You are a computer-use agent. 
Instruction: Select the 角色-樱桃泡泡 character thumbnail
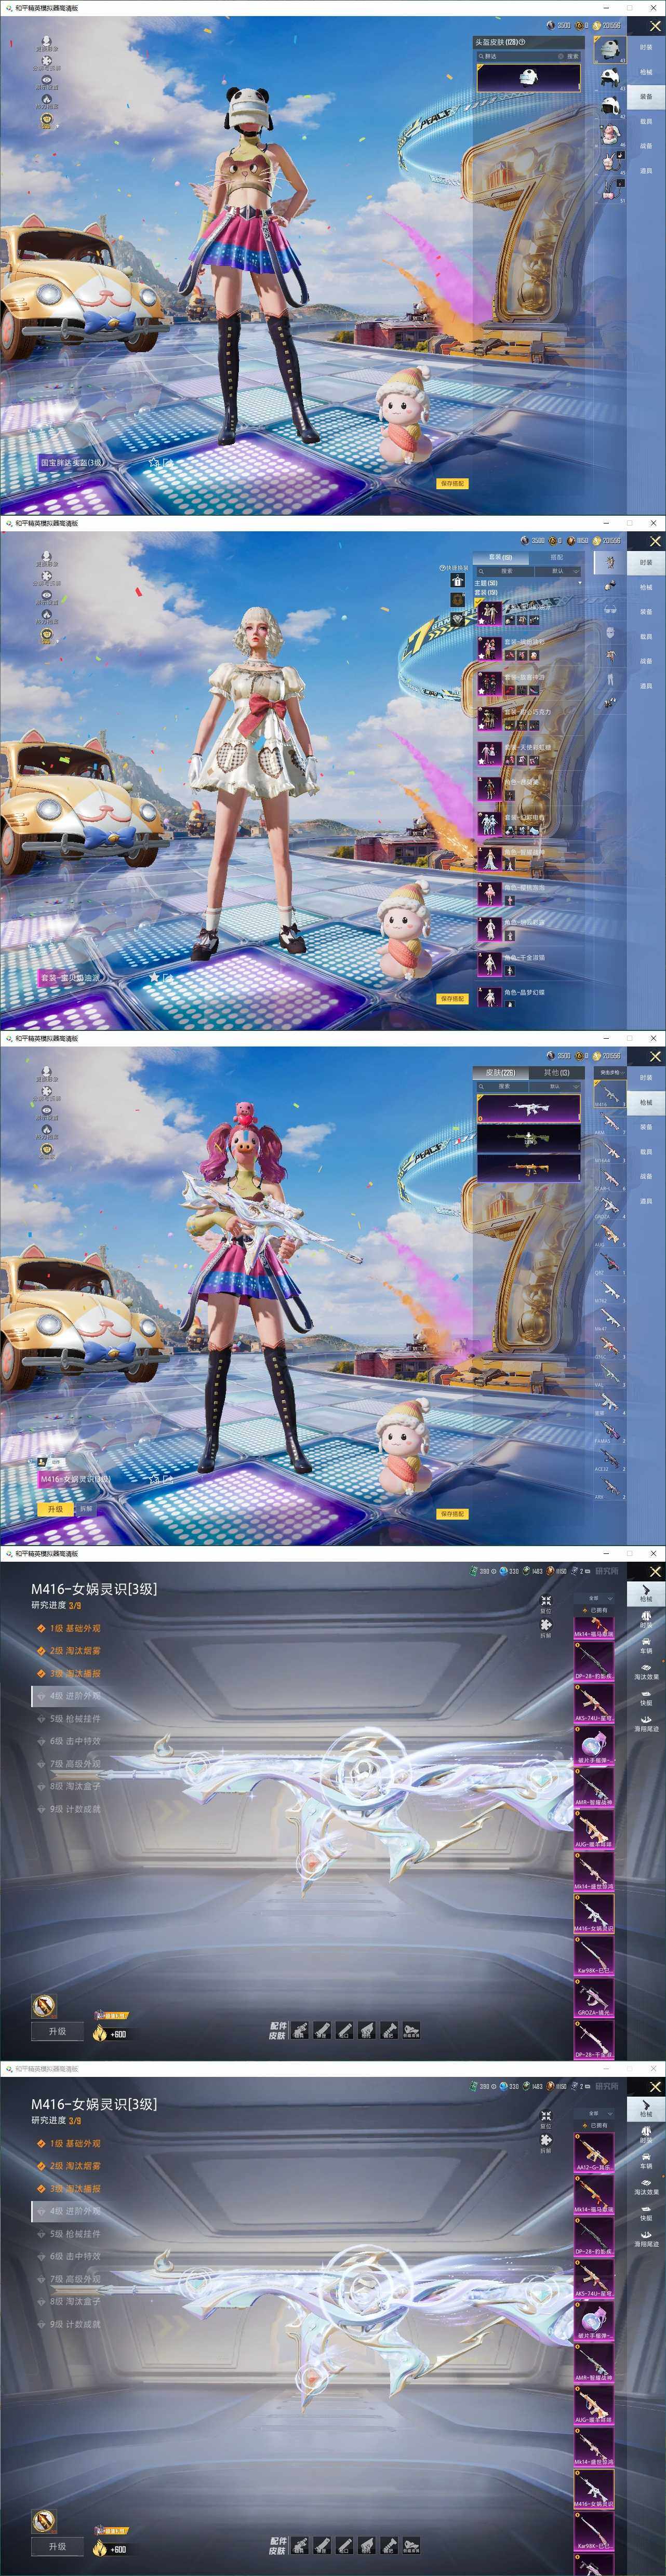(489, 893)
